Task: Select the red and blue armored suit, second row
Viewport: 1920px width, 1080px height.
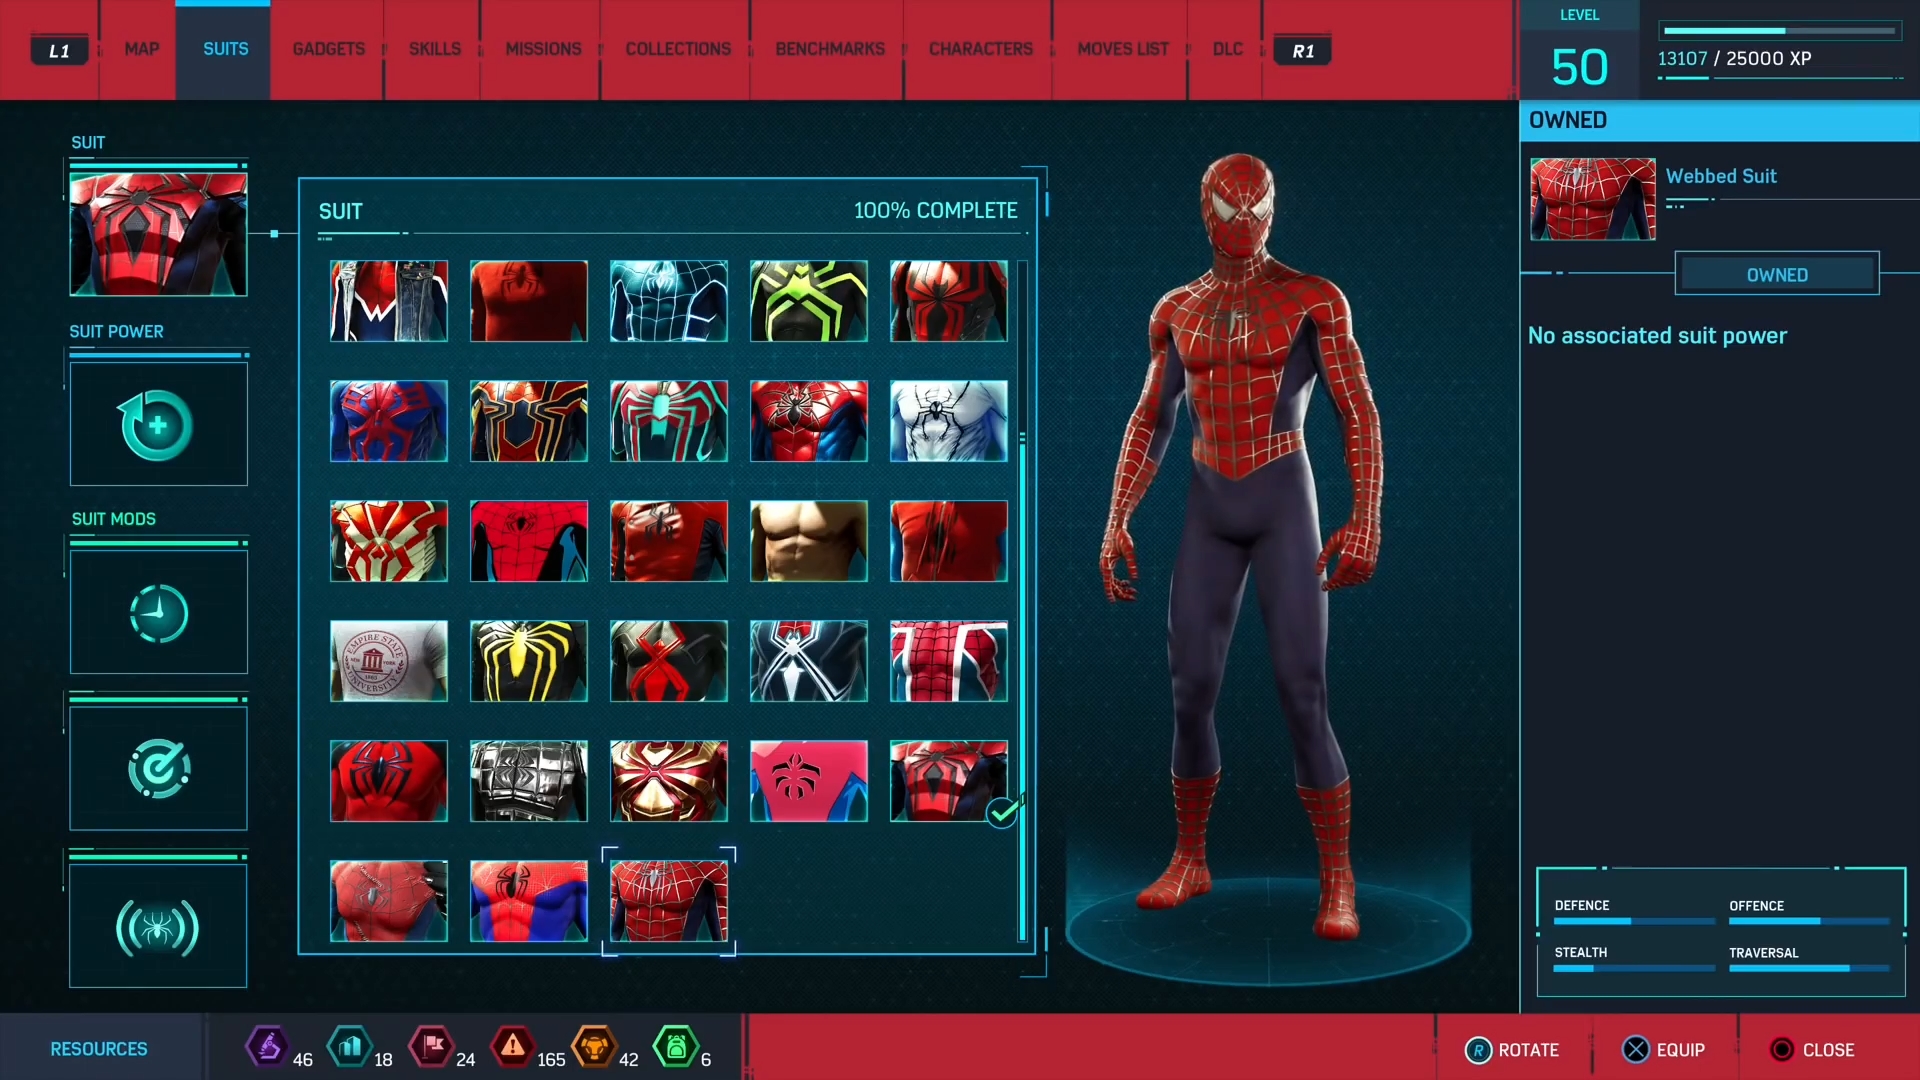Action: [x=809, y=421]
